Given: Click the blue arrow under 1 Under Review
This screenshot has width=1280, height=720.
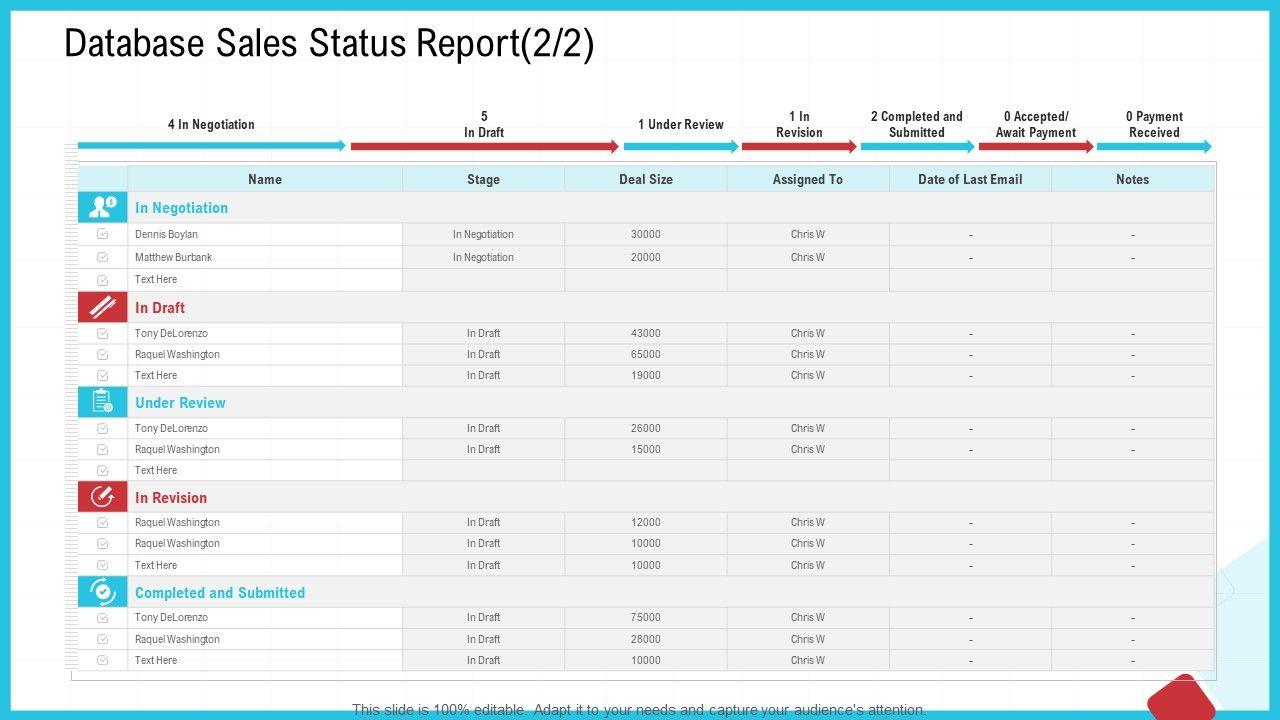Looking at the screenshot, I should (681, 146).
